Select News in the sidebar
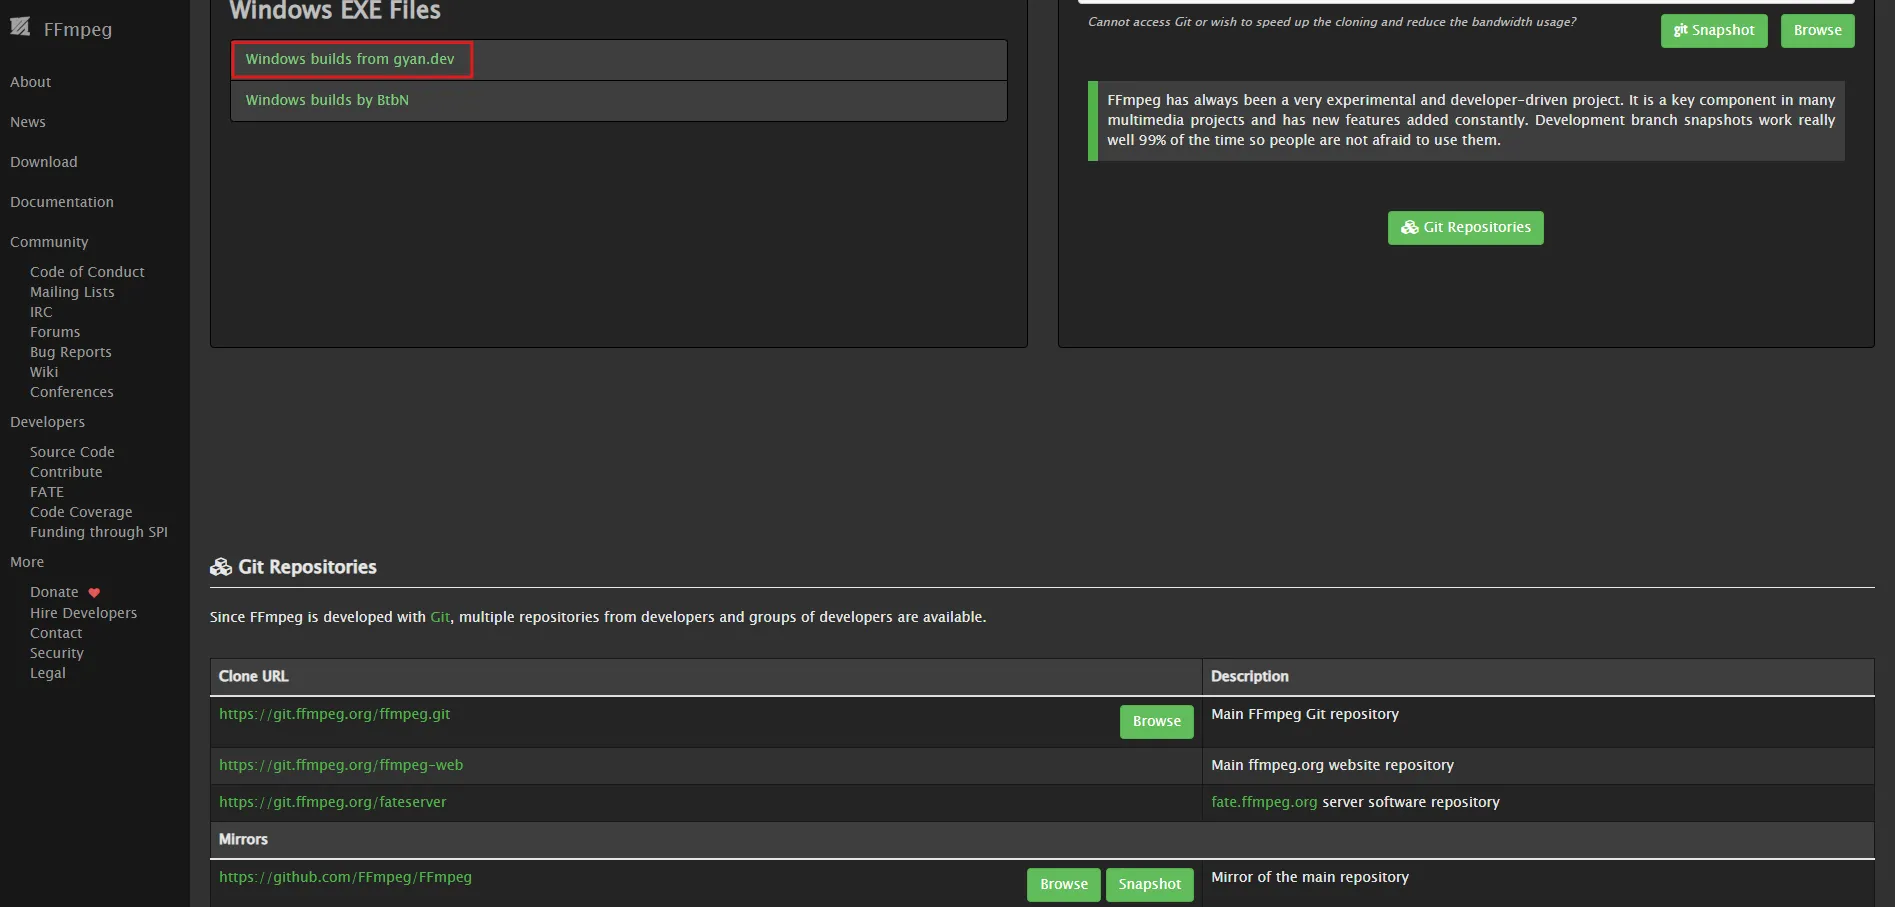Screen dimensions: 1895x907 (x=28, y=122)
